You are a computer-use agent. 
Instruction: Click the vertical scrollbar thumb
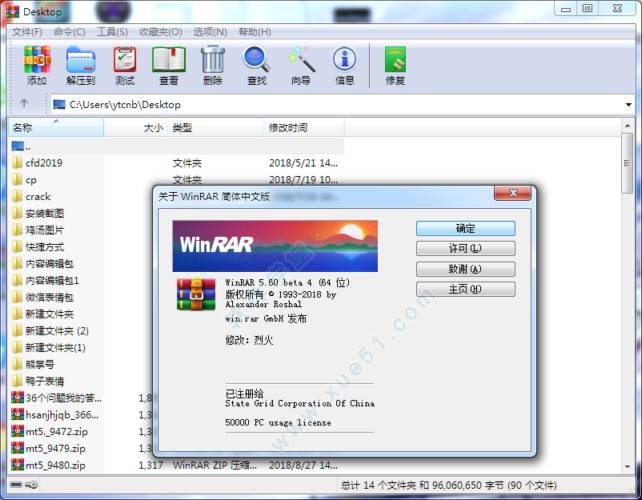point(627,163)
